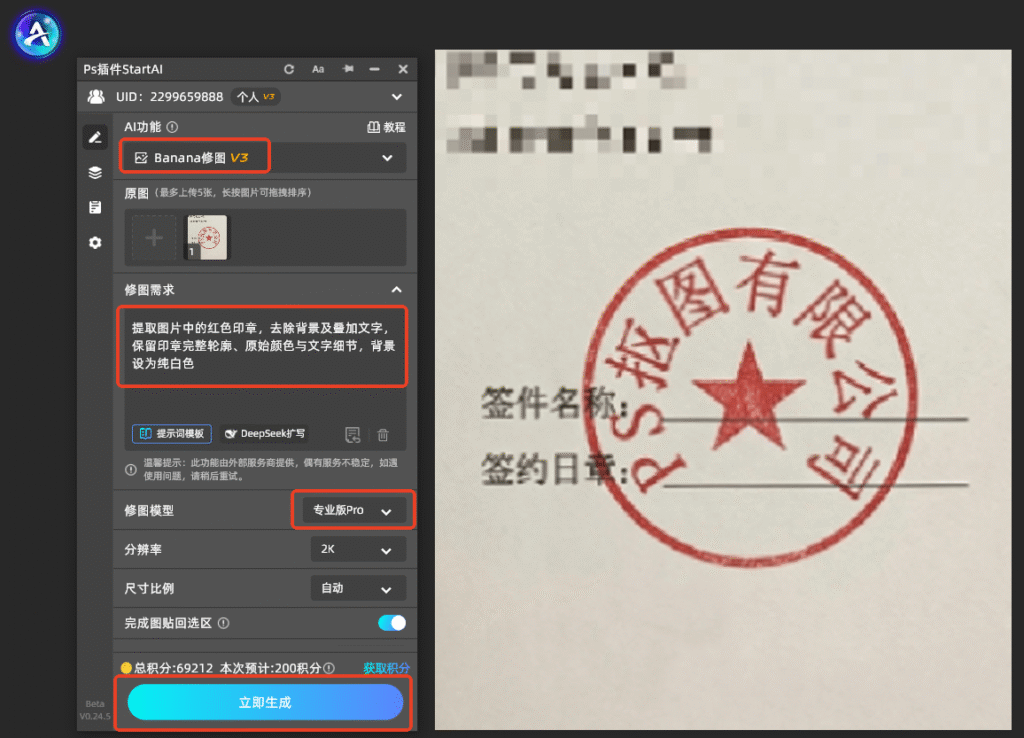Viewport: 1024px width, 738px height.
Task: Click the DeepSeek扩写 expand button
Action: click(x=264, y=434)
